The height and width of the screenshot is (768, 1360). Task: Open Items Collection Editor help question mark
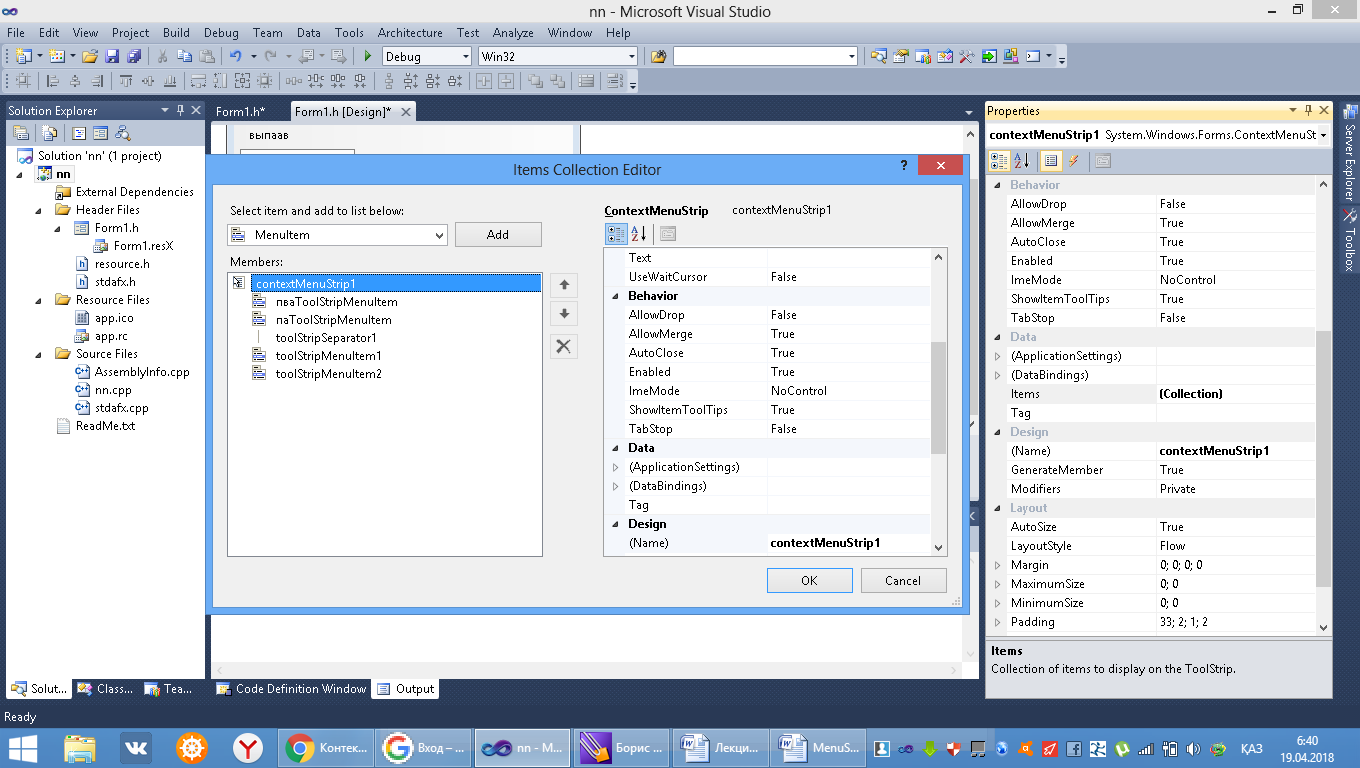[904, 166]
